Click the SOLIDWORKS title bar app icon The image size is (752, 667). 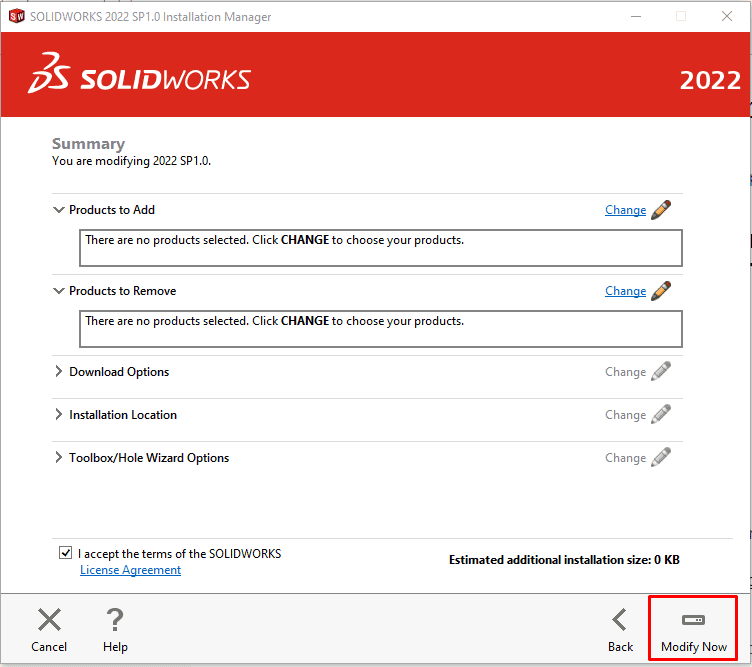click(16, 16)
